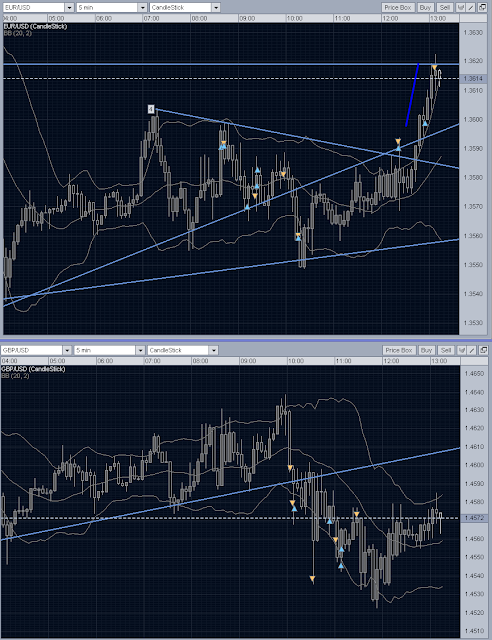This screenshot has width=492, height=640.
Task: Click the 13:00 time label on EUR/USD chart
Action: (x=438, y=18)
